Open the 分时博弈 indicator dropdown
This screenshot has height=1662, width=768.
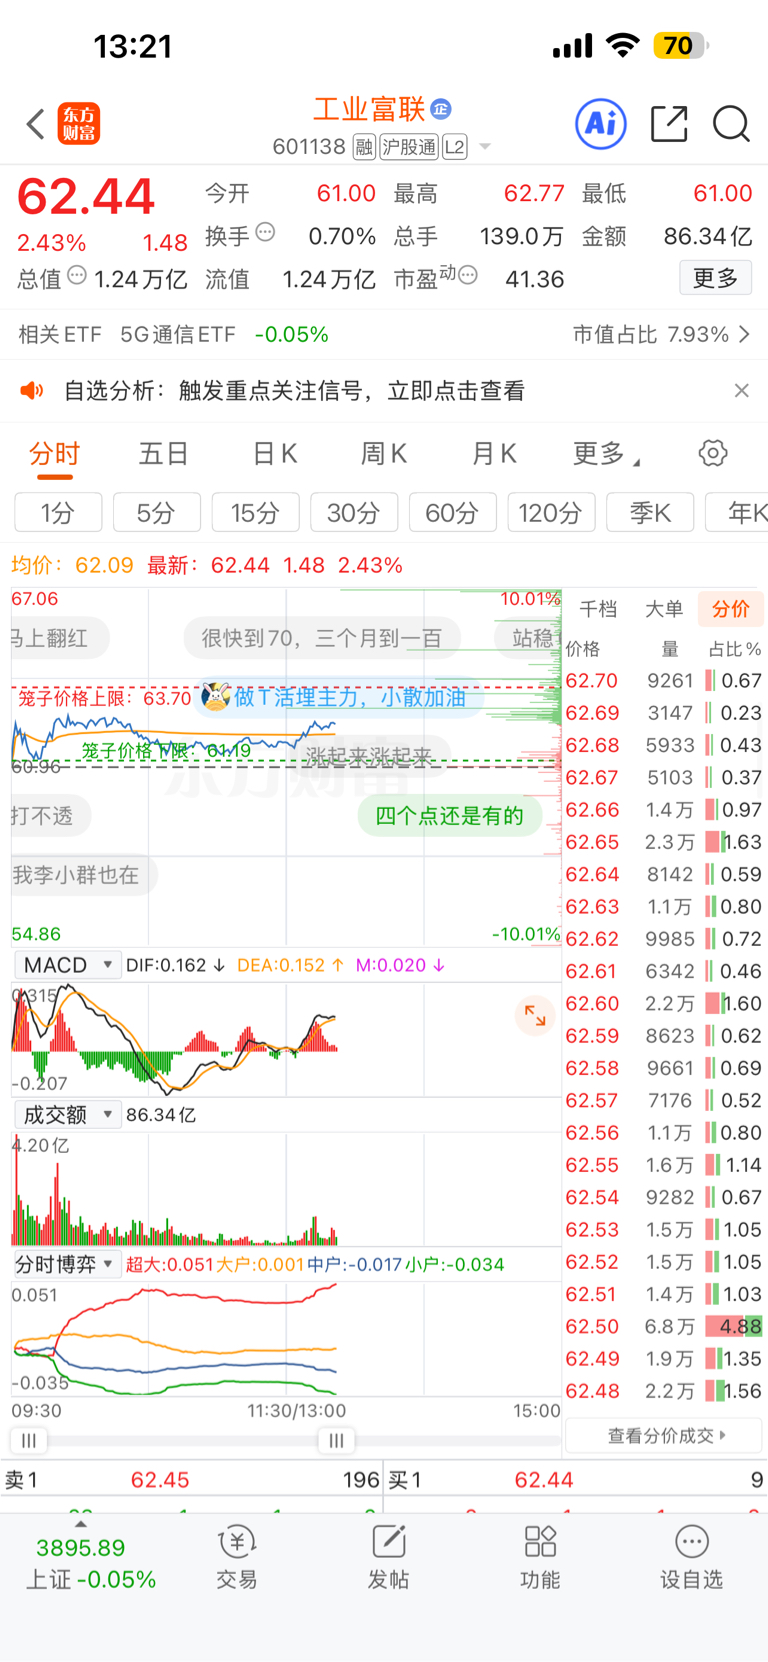pos(68,1264)
